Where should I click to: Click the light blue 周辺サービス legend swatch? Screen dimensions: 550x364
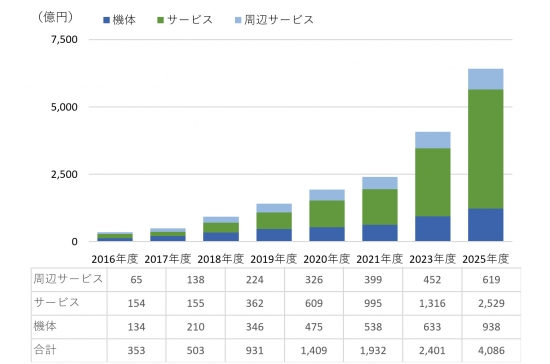tap(238, 20)
